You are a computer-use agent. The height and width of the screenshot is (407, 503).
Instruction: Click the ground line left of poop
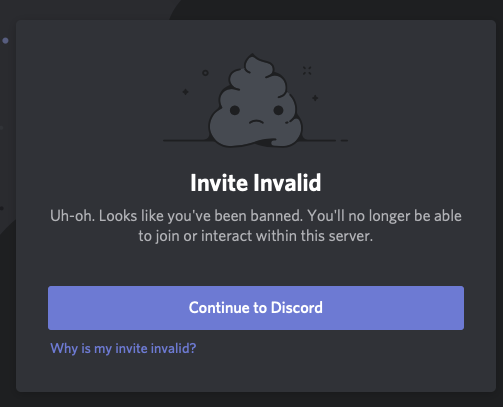(x=186, y=140)
